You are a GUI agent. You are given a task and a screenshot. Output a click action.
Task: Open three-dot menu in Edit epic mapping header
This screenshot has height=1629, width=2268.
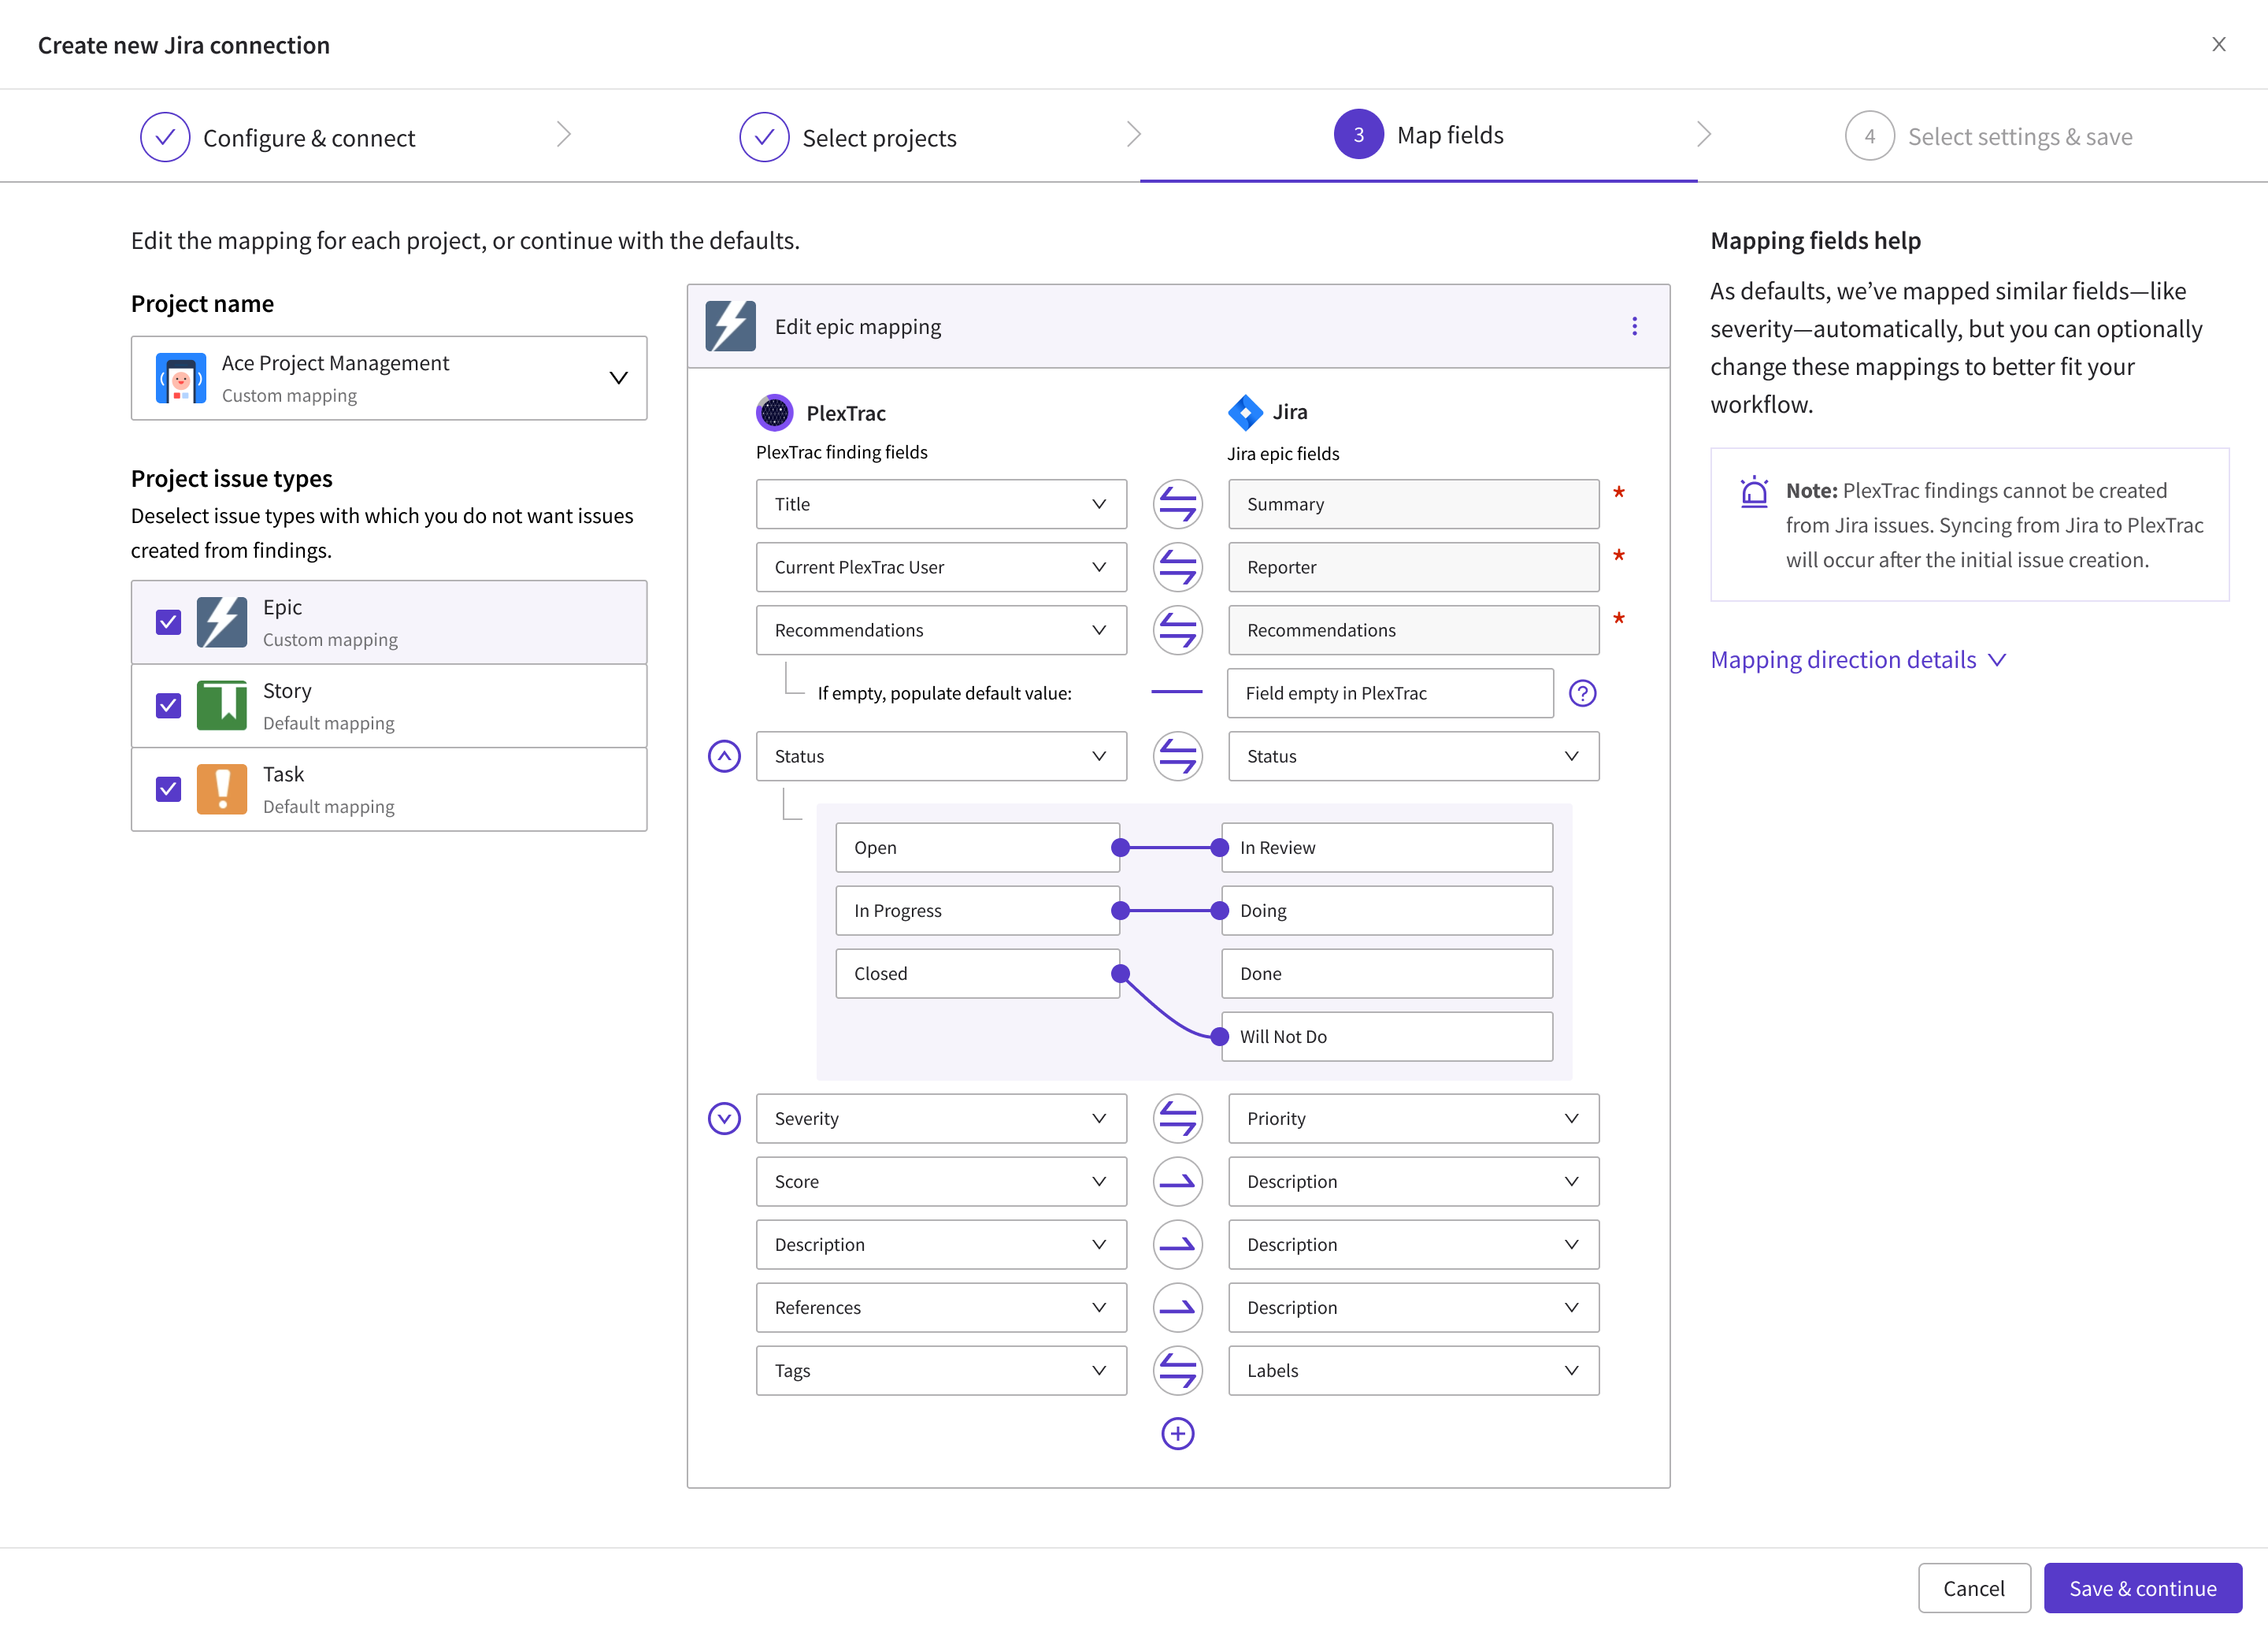coord(1634,326)
